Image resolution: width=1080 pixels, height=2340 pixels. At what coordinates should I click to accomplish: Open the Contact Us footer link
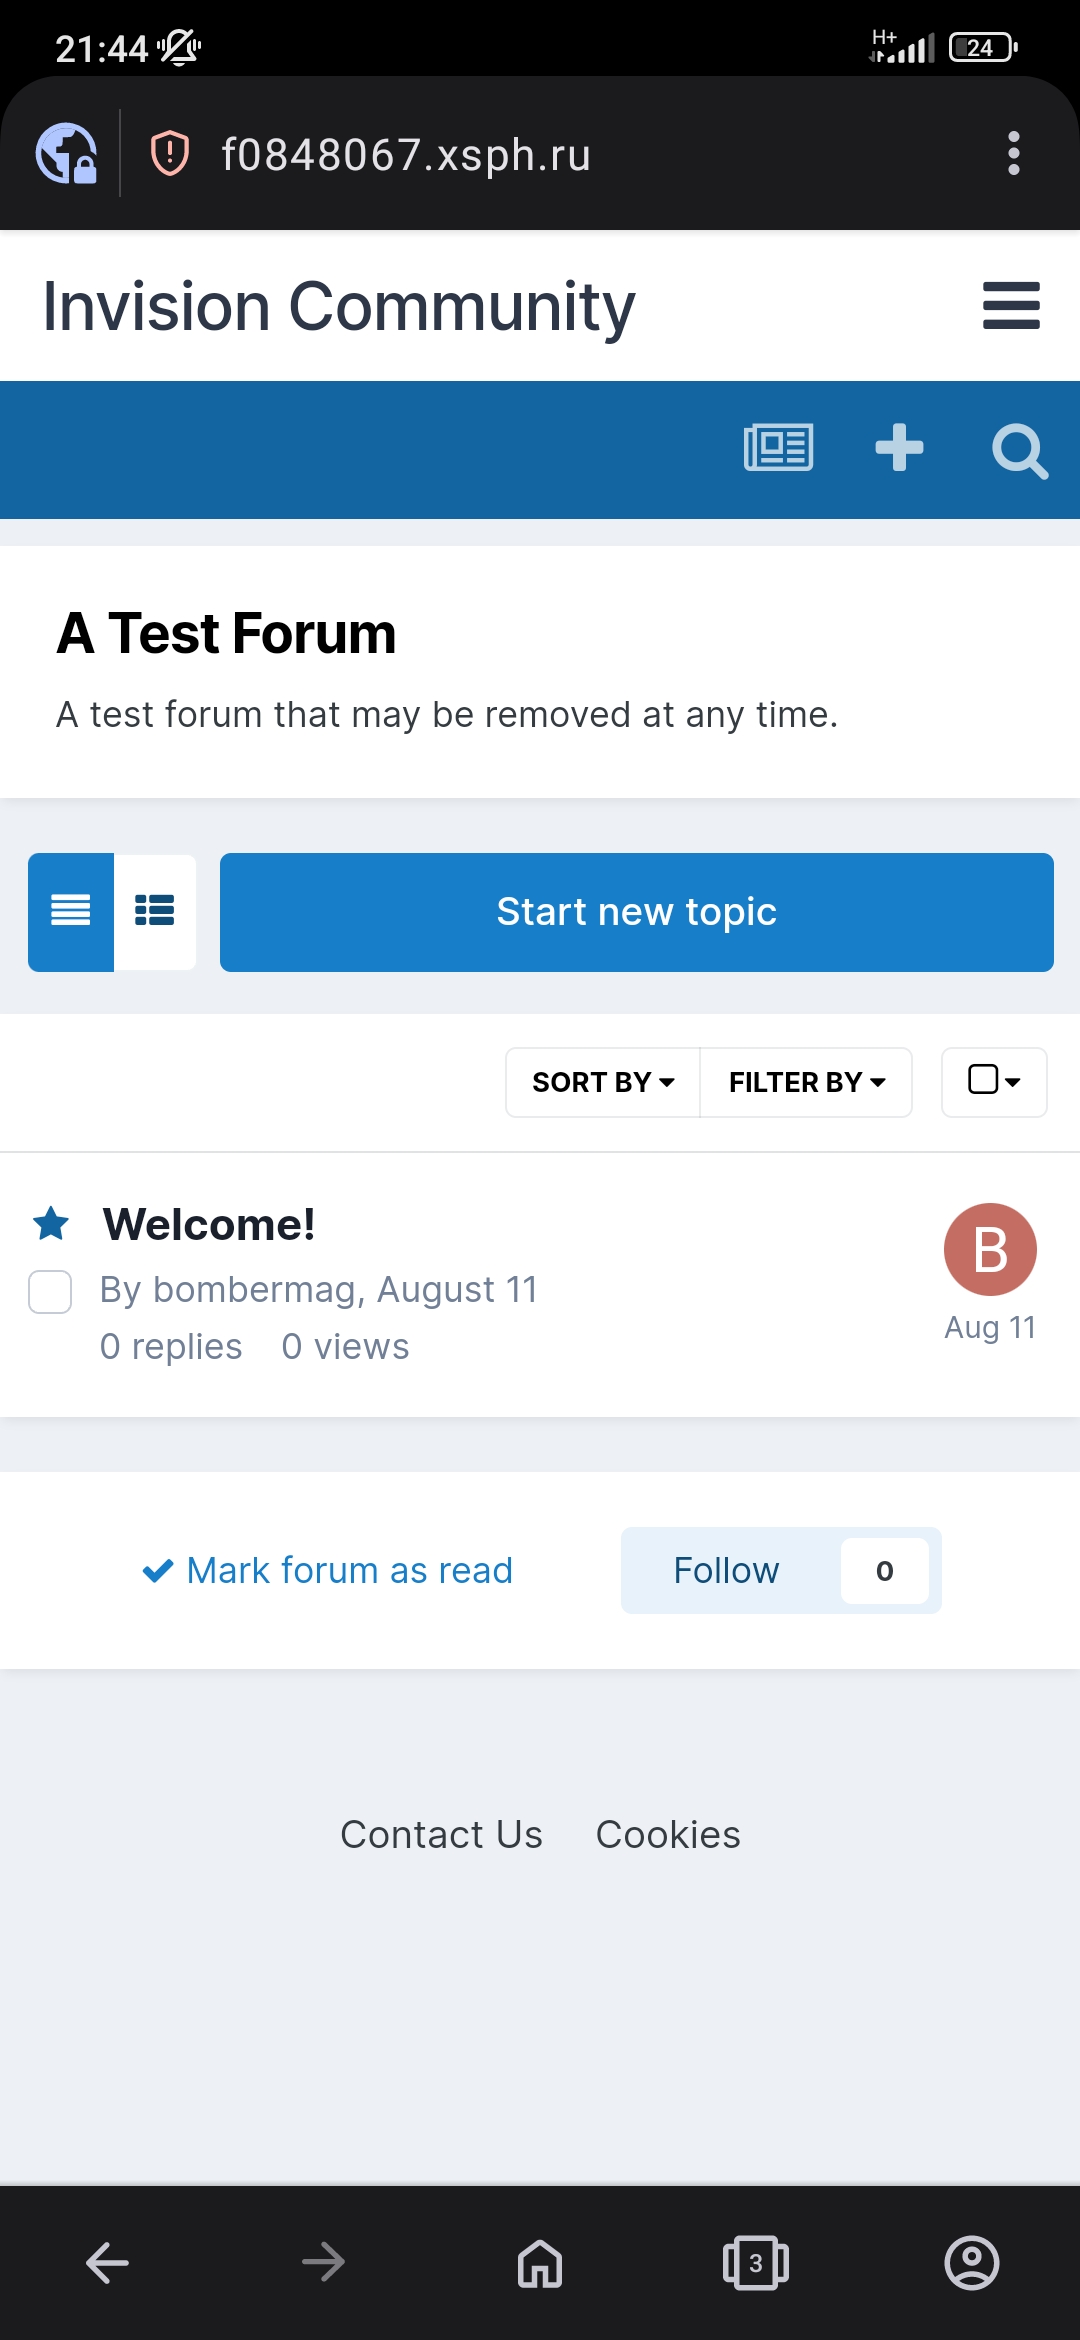(x=441, y=1835)
